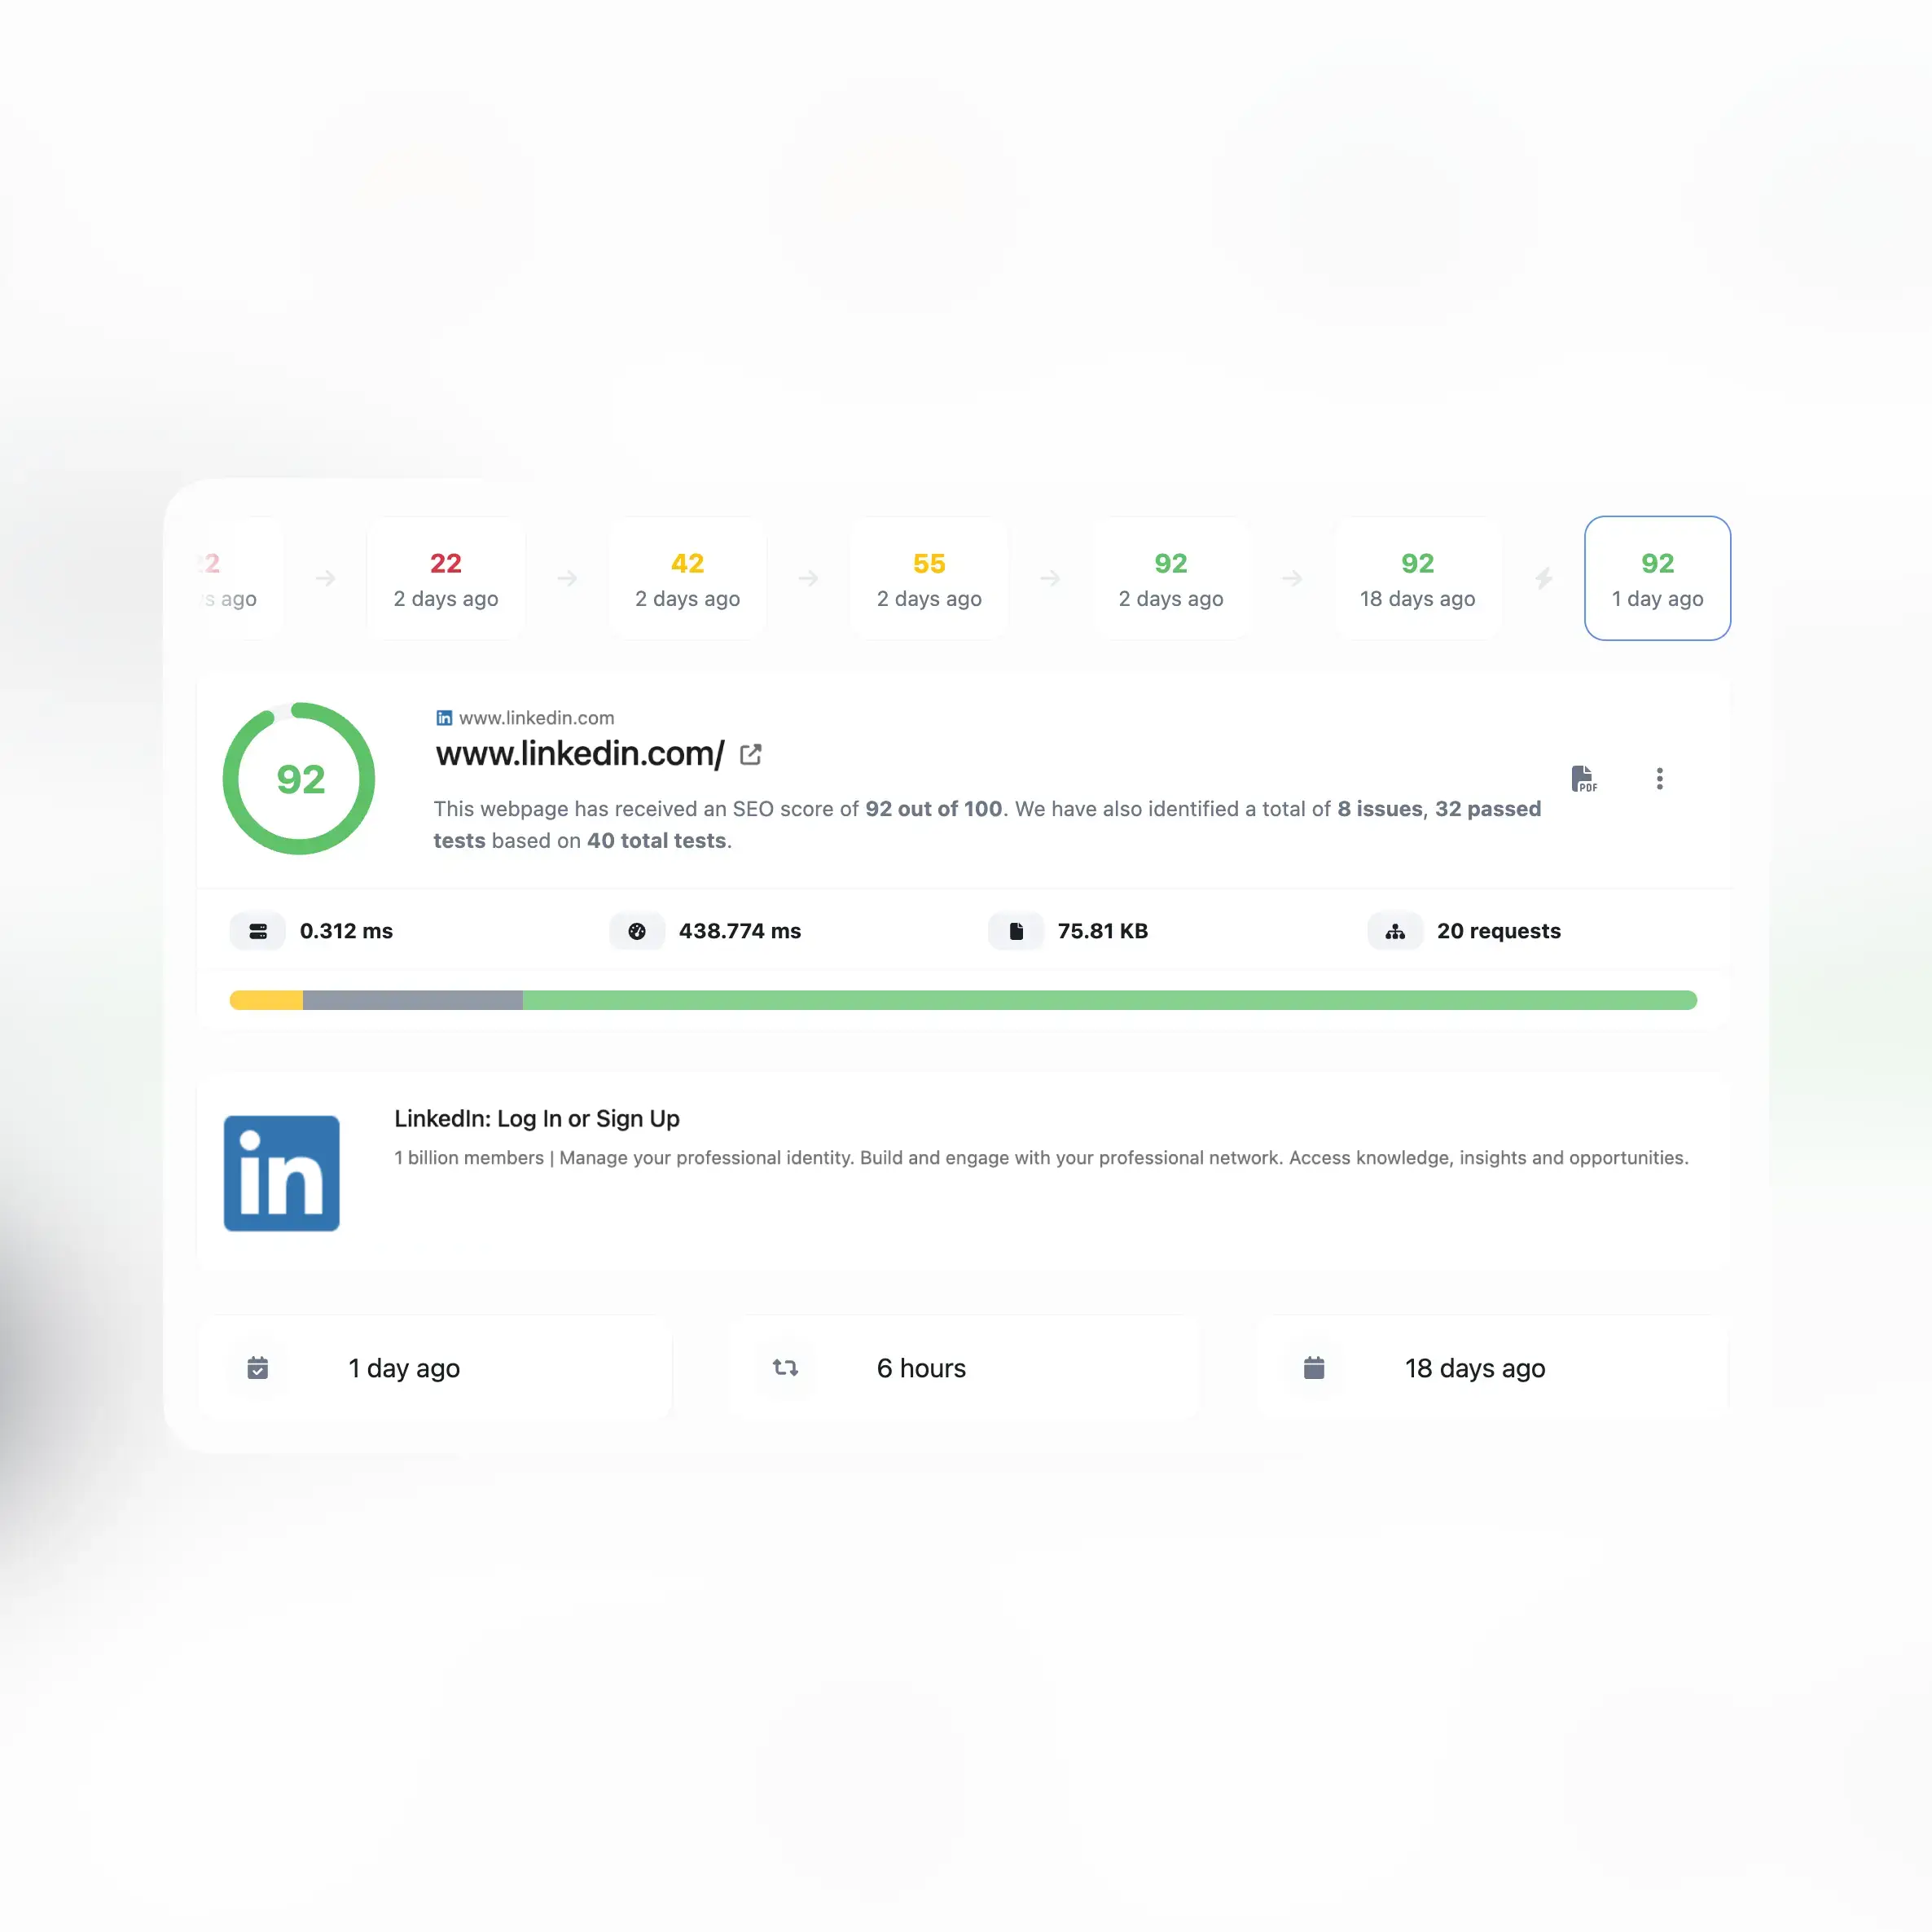The image size is (1932, 1932).
Task: Click yellow segment of the results bar
Action: coord(266,1000)
